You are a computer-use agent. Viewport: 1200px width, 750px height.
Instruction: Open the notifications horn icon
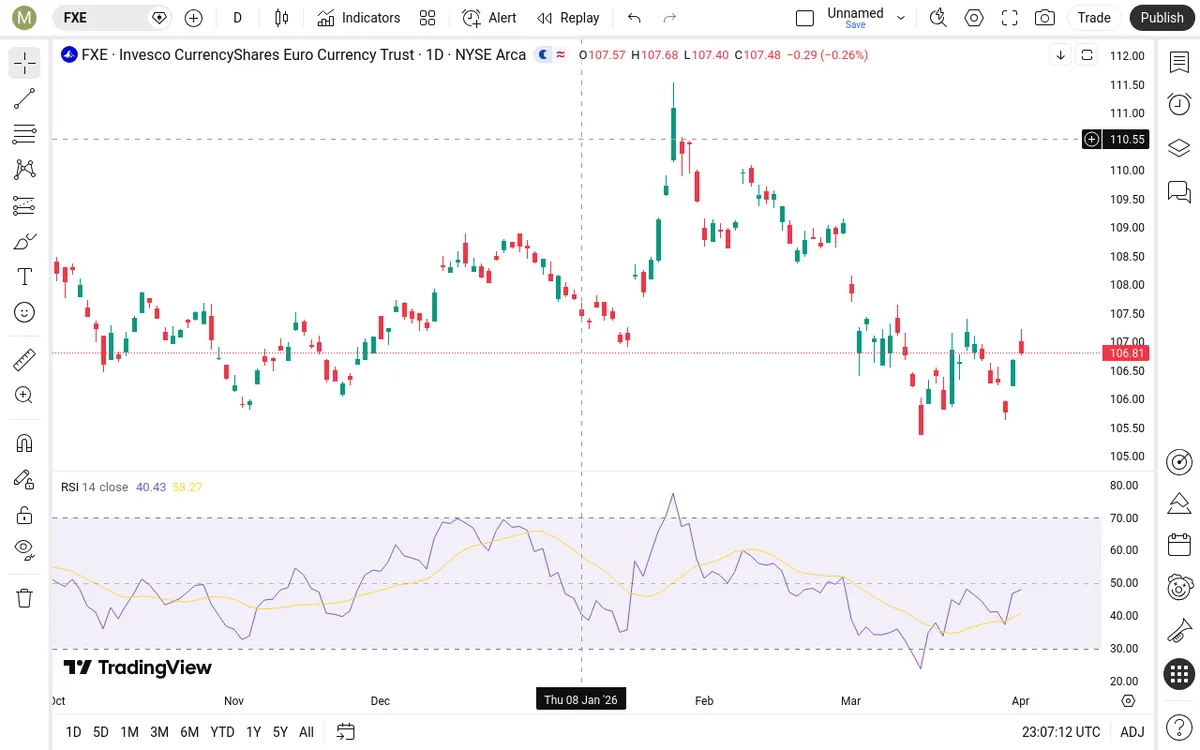(1180, 631)
